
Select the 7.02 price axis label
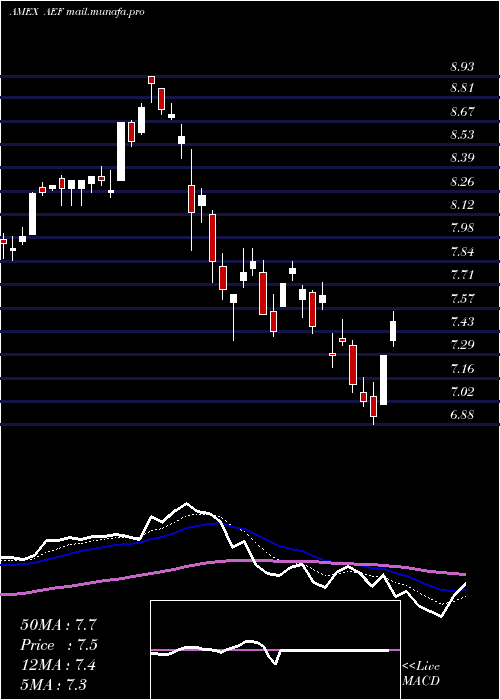tap(462, 392)
